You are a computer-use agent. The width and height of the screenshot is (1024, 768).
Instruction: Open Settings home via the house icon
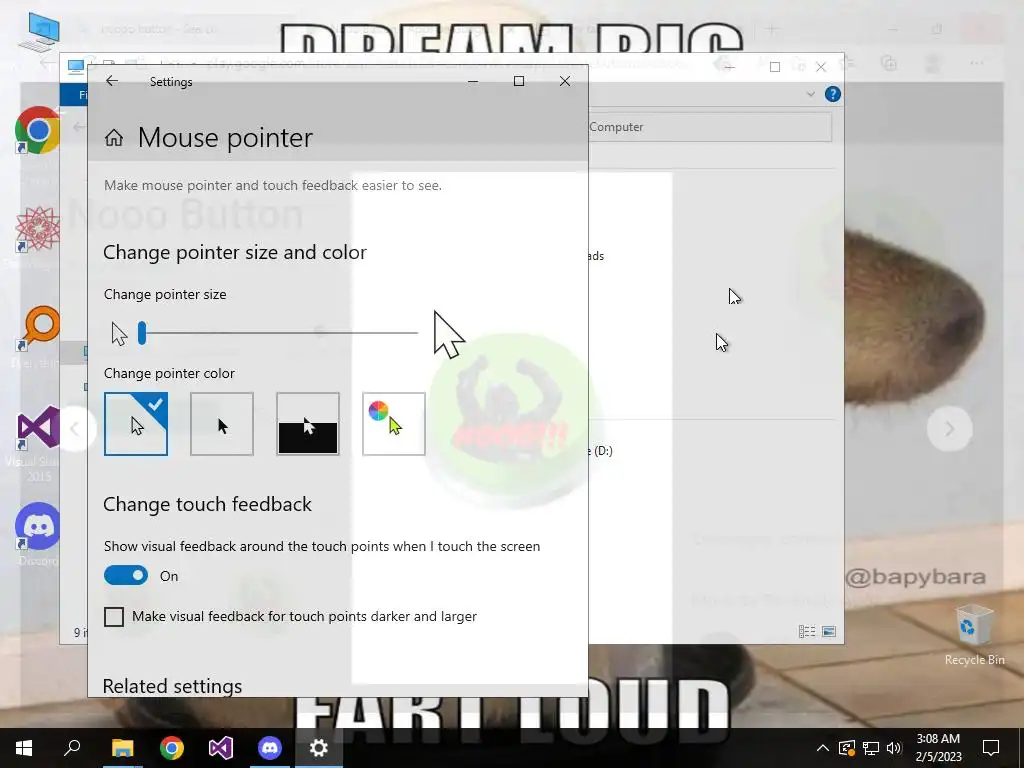114,138
